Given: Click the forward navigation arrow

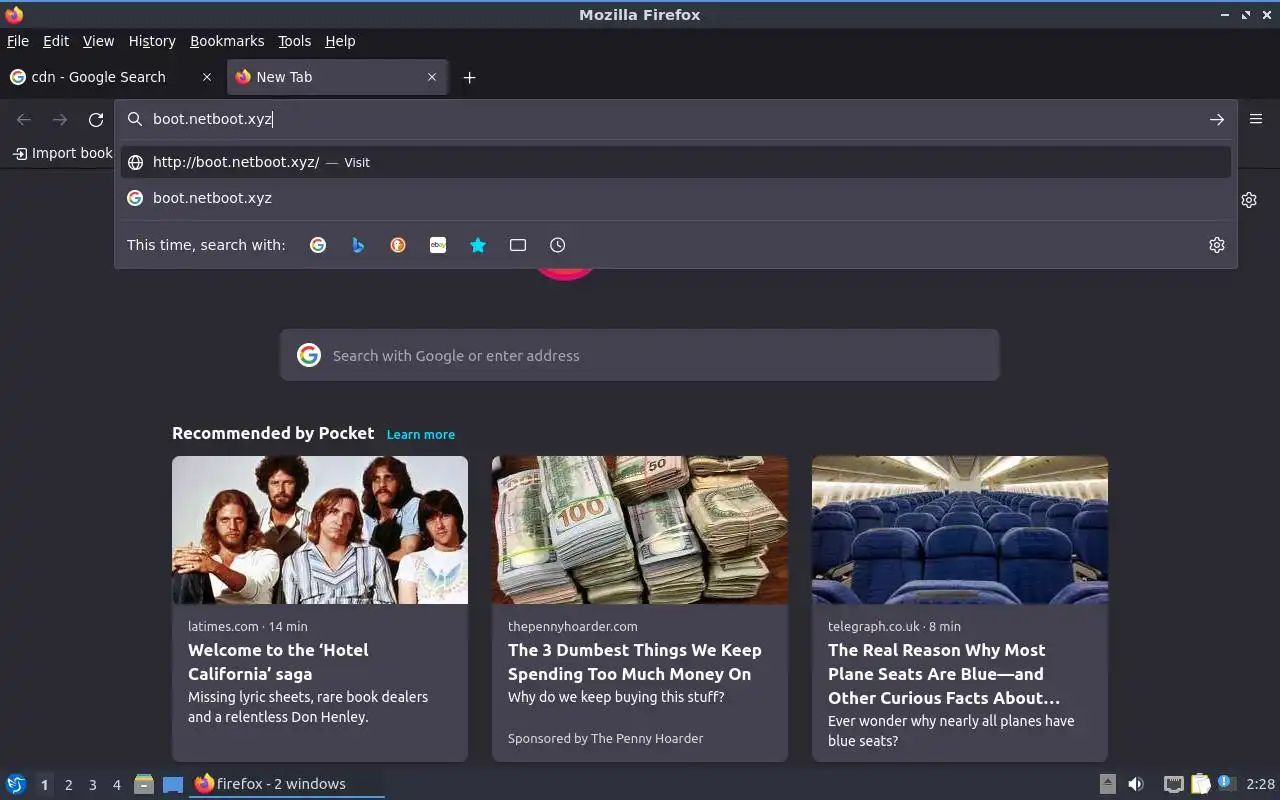Looking at the screenshot, I should click(x=60, y=120).
